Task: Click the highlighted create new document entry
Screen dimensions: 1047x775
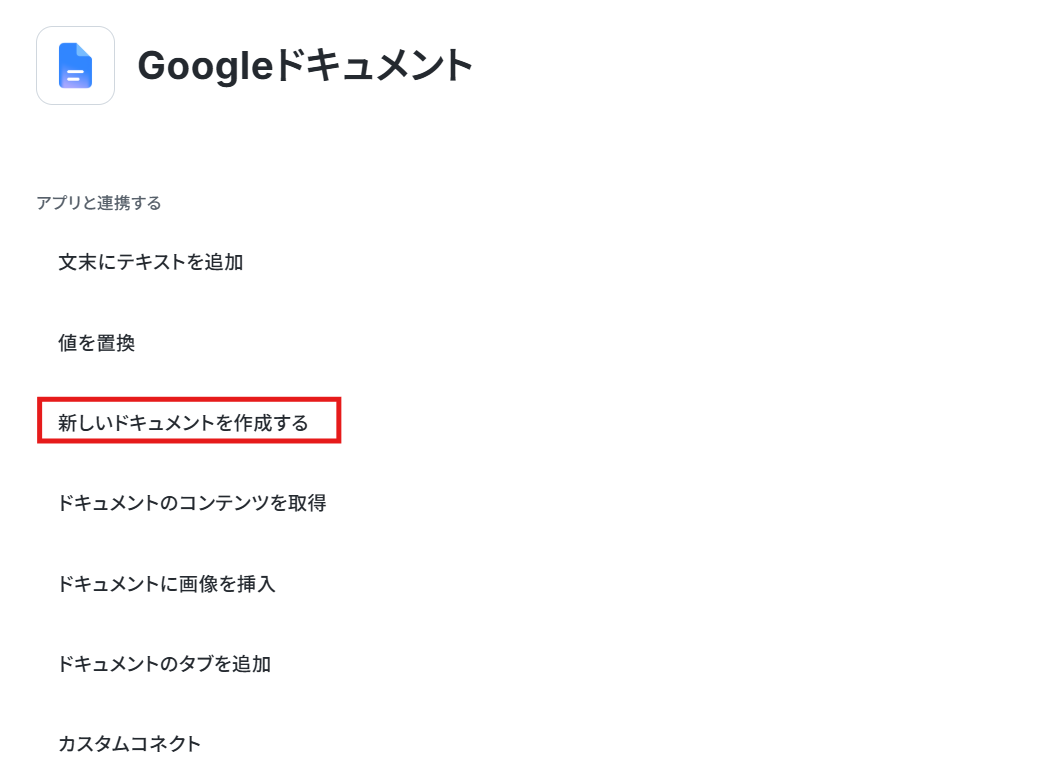Action: 183,423
